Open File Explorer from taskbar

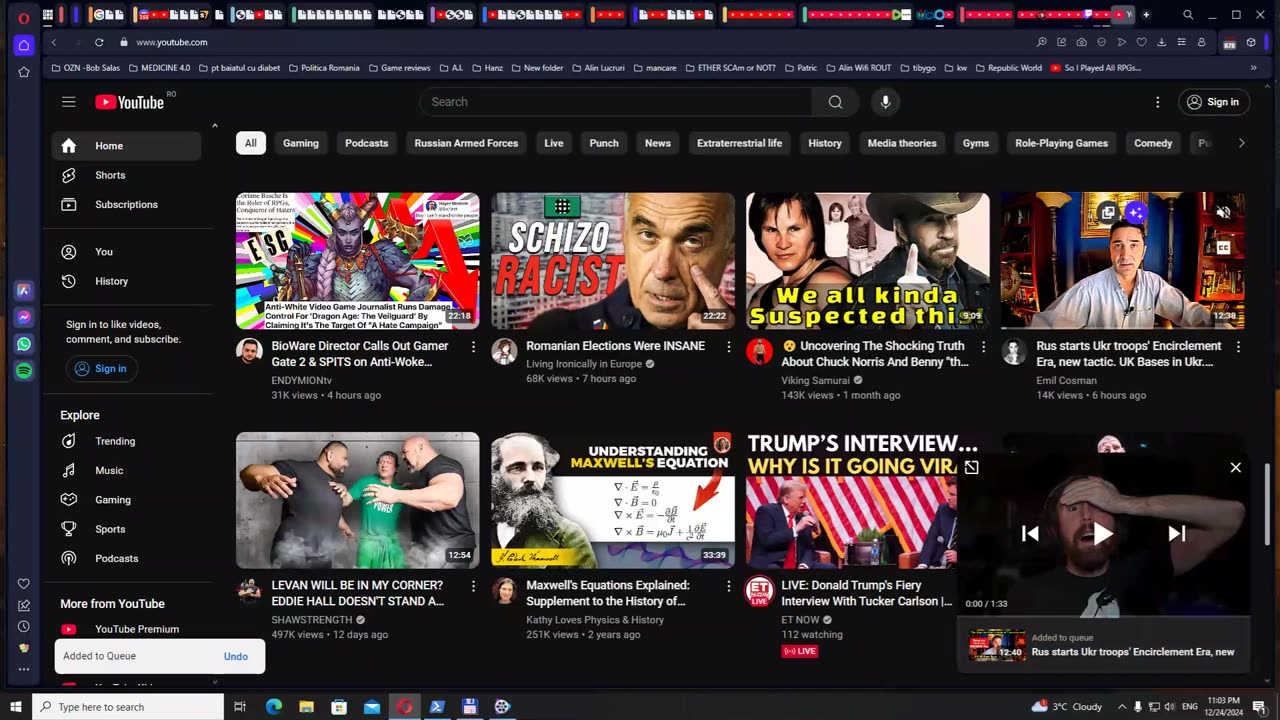[306, 707]
